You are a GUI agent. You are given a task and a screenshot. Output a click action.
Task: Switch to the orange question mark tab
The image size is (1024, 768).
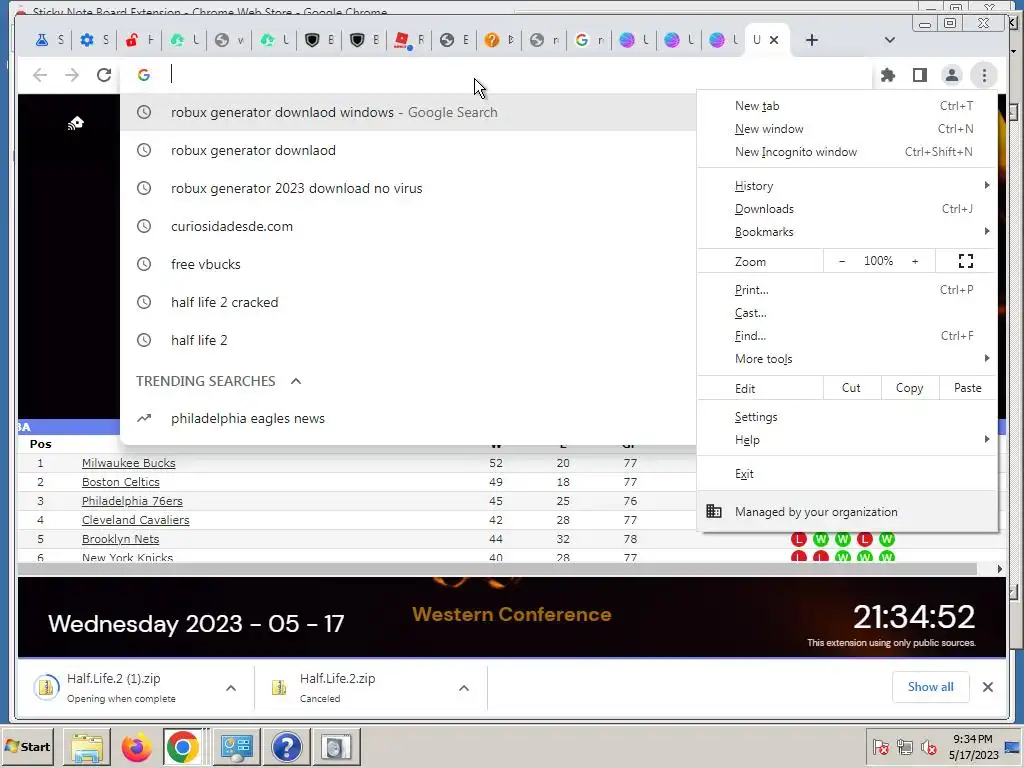pyautogui.click(x=499, y=40)
